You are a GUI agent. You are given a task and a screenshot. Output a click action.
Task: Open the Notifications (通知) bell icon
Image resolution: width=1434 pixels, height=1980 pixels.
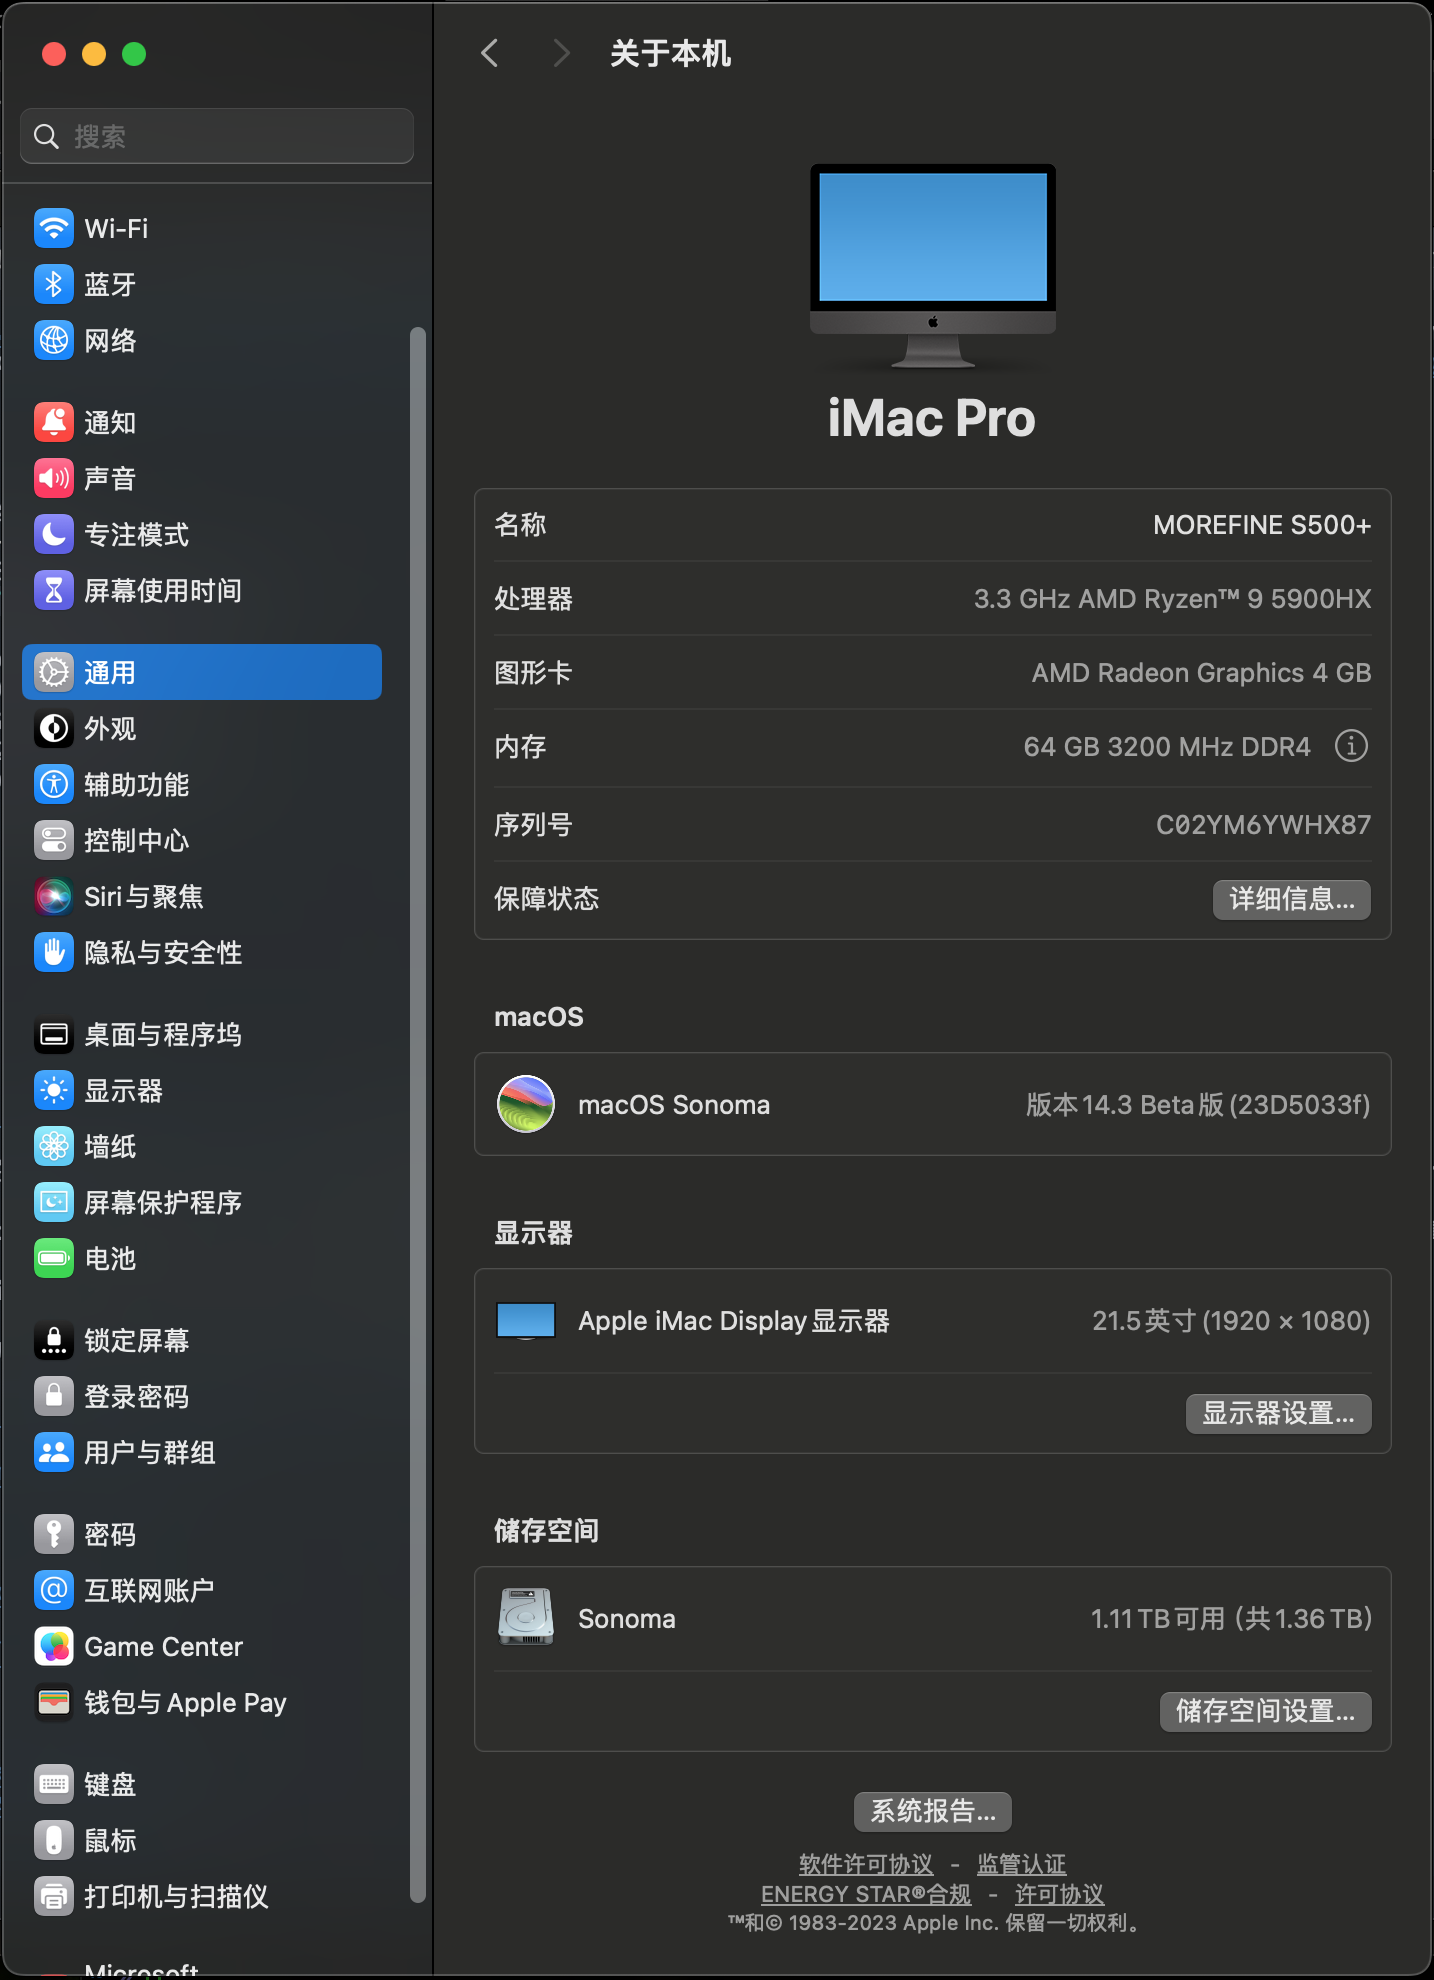point(54,422)
